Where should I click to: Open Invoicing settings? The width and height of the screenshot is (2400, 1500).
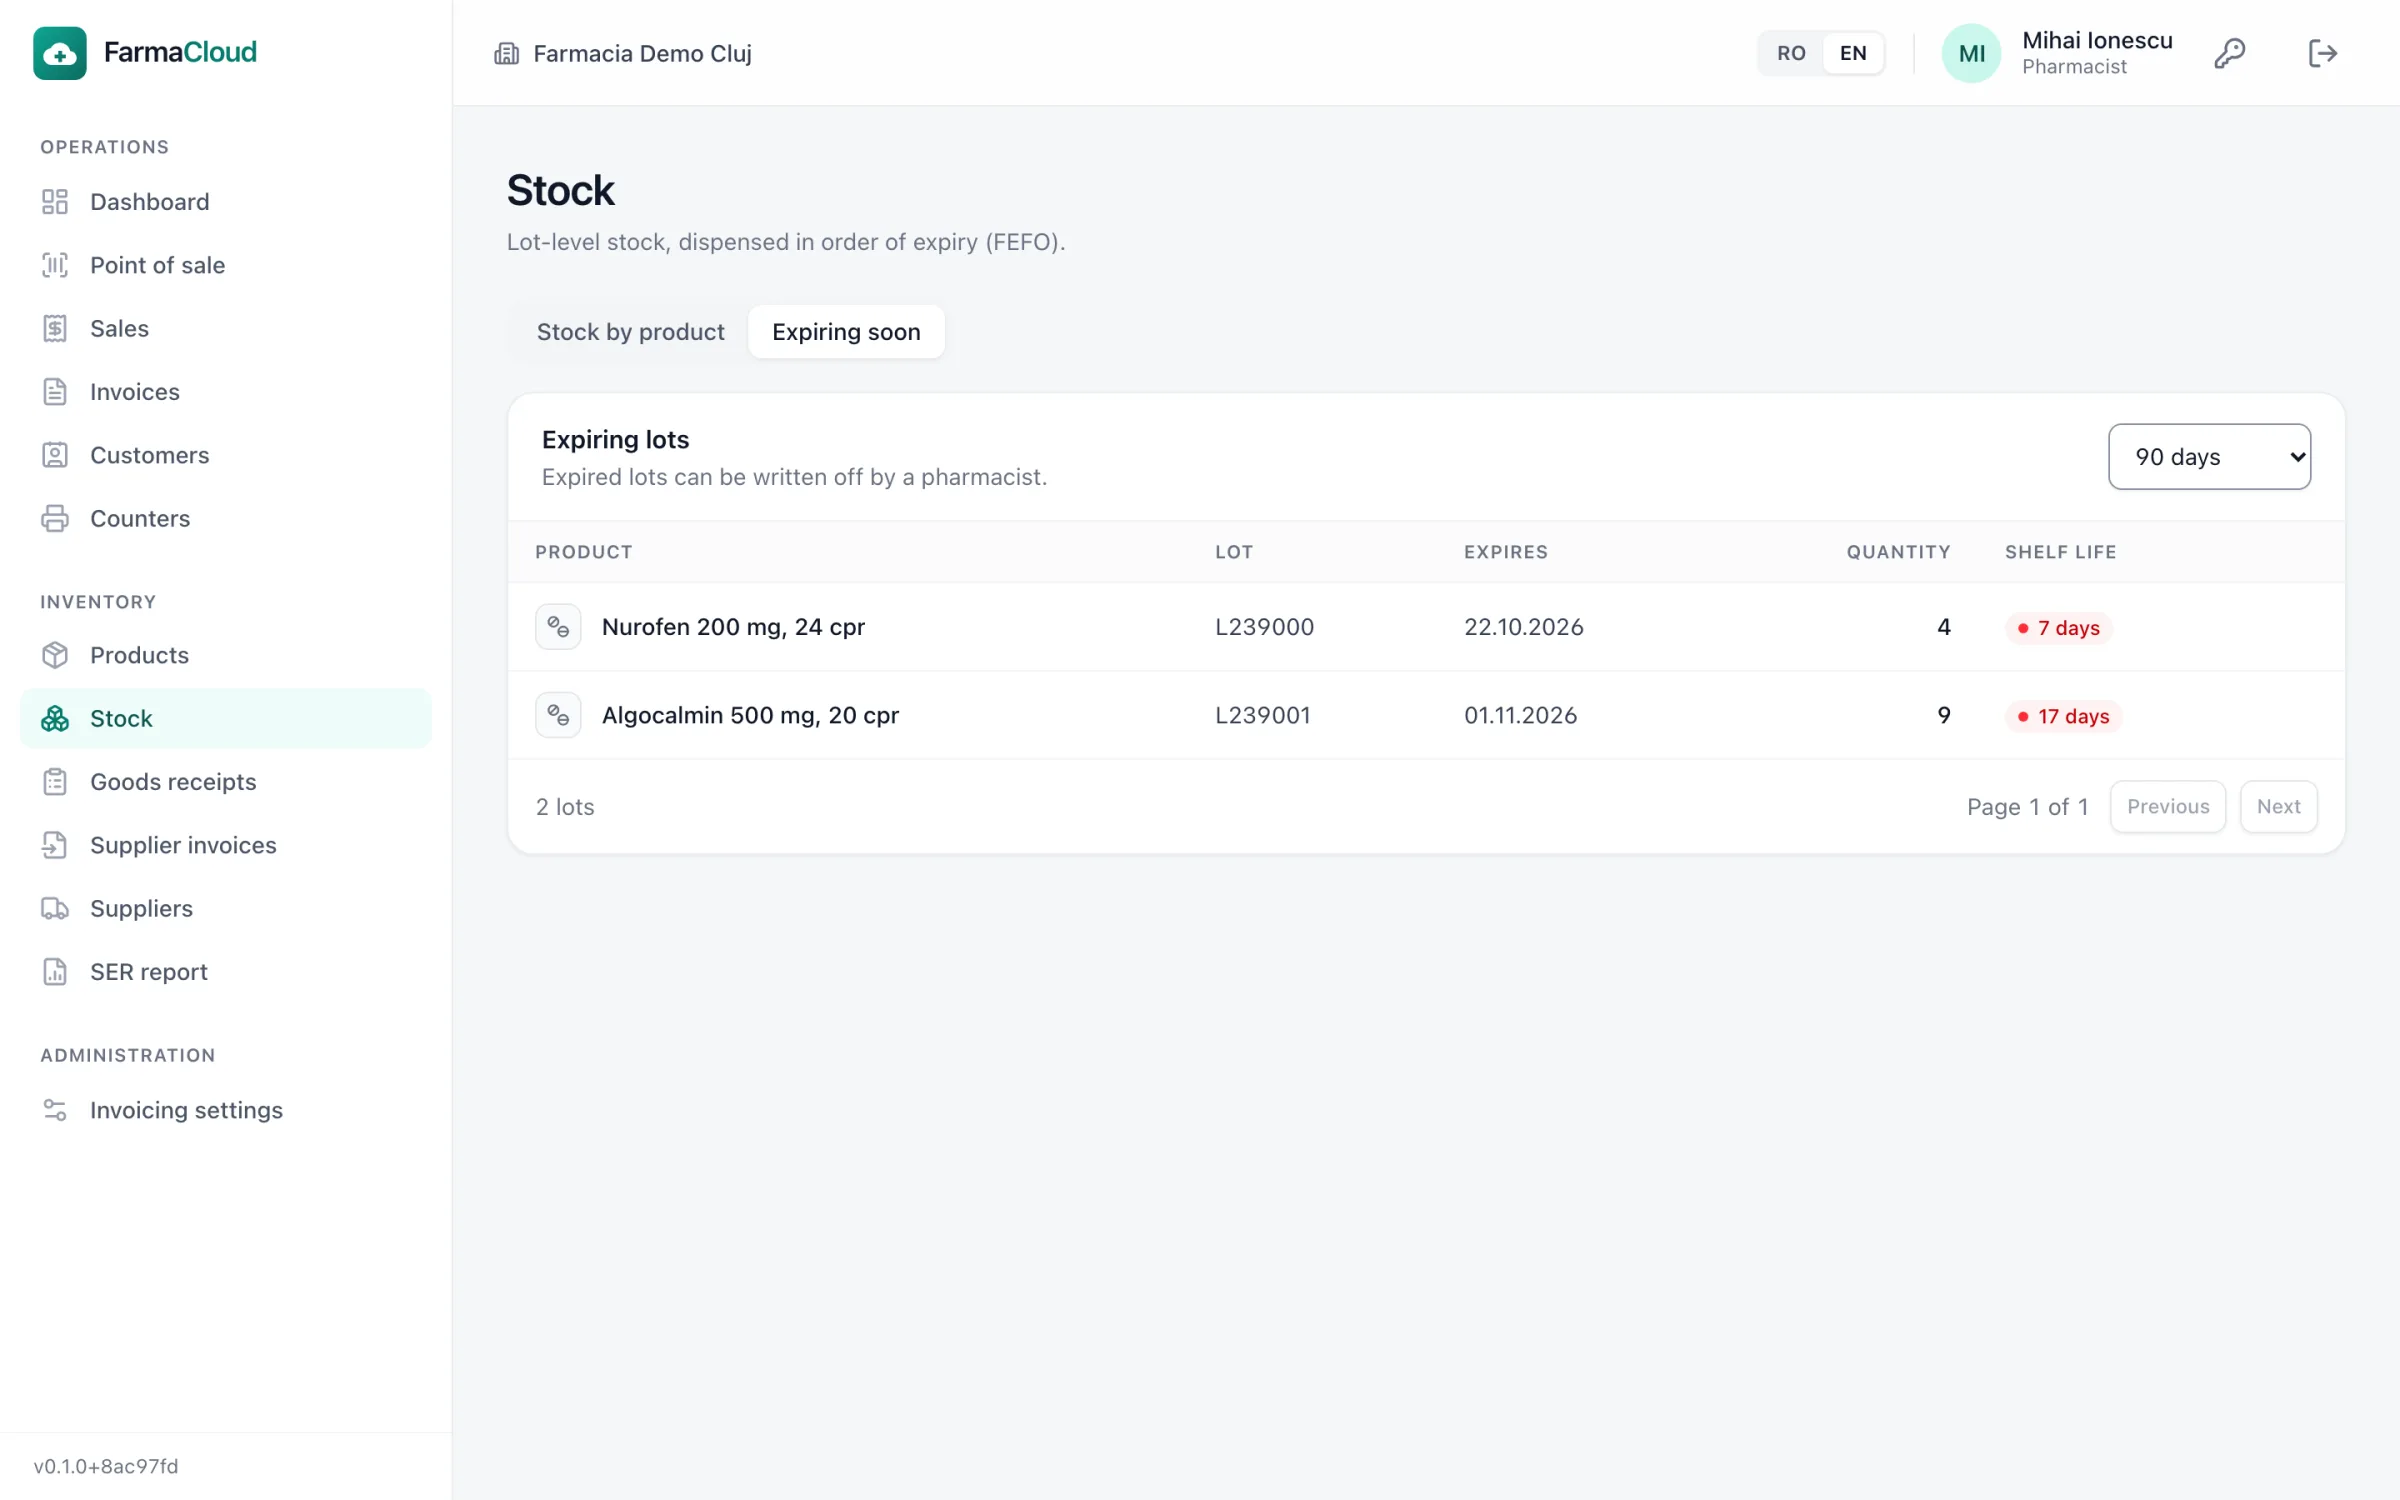click(x=226, y=1110)
